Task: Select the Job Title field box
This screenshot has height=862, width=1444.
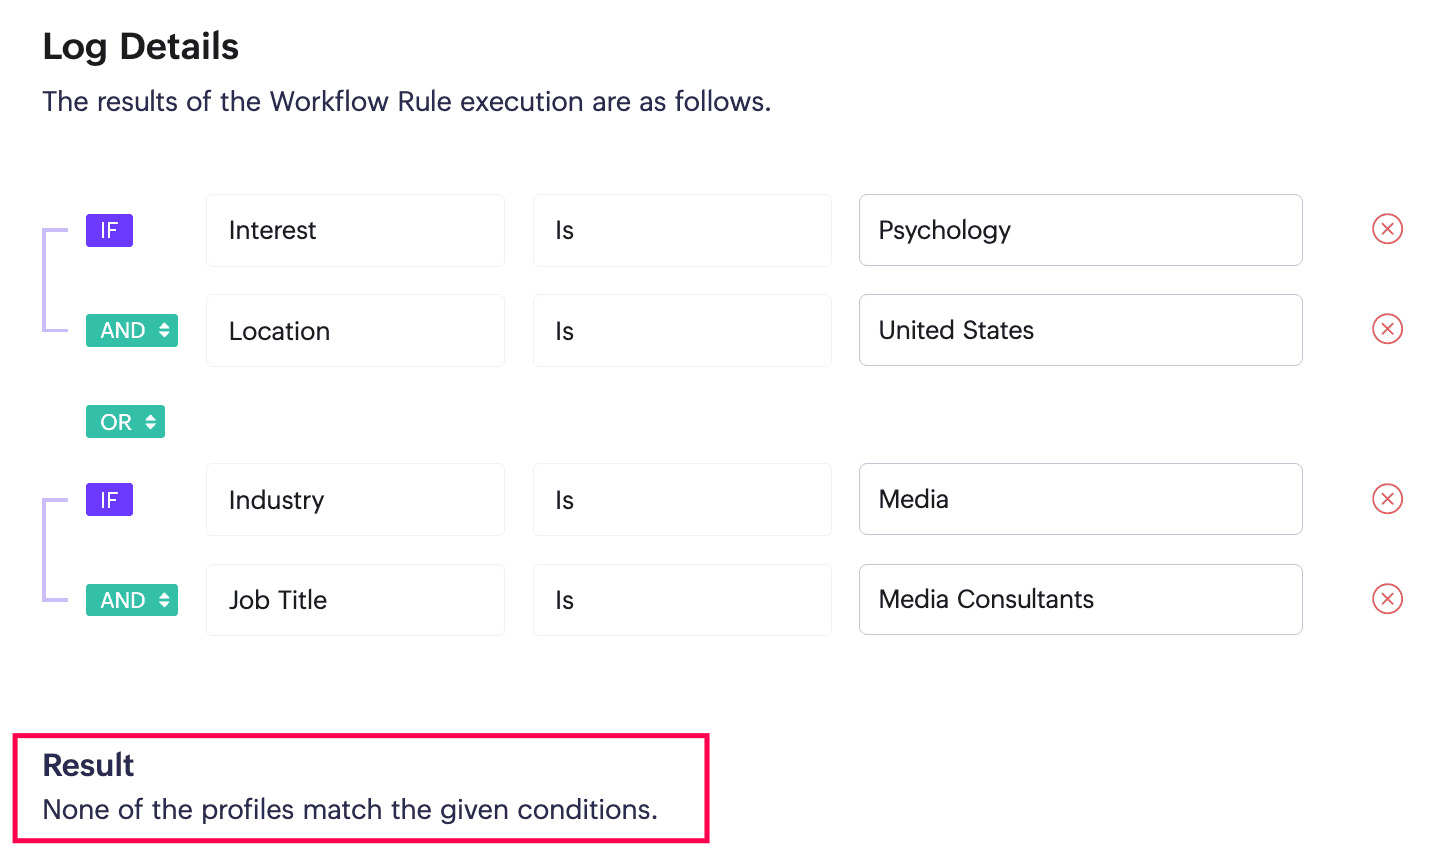Action: [x=355, y=600]
